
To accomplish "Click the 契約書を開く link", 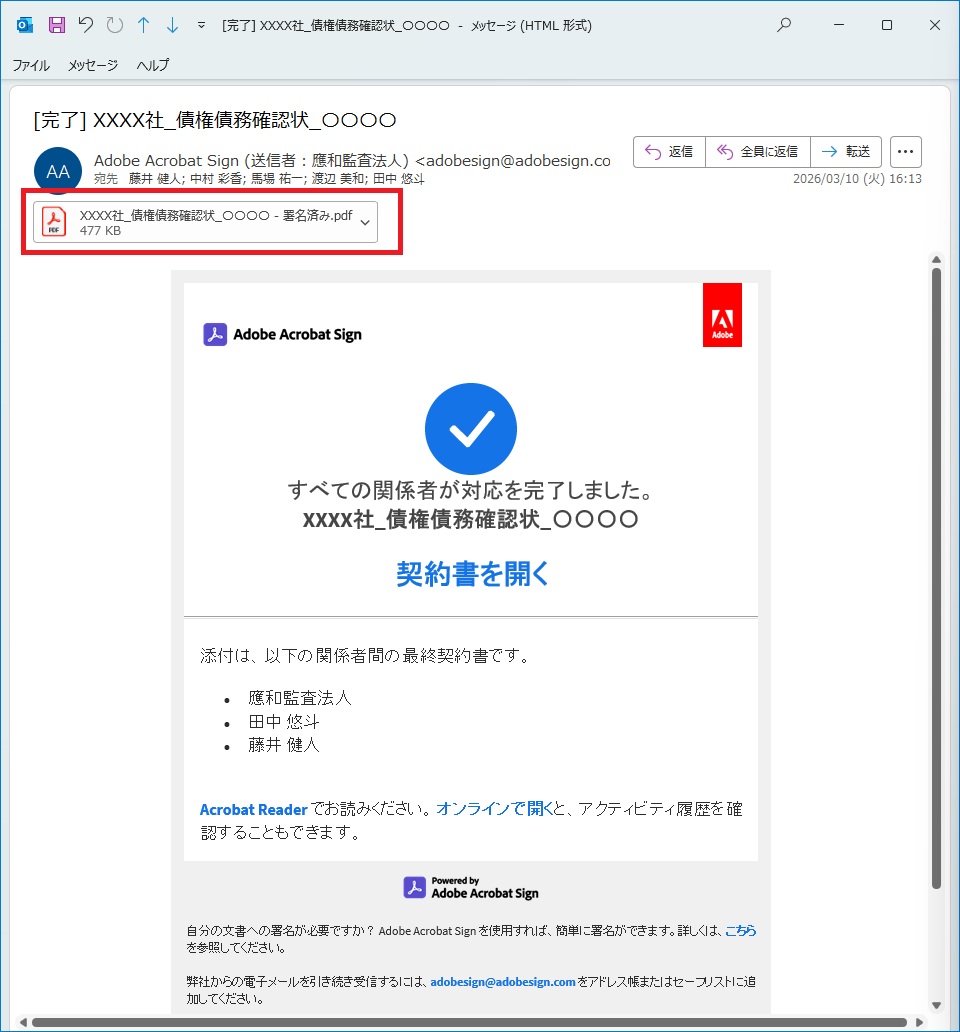I will pos(472,574).
